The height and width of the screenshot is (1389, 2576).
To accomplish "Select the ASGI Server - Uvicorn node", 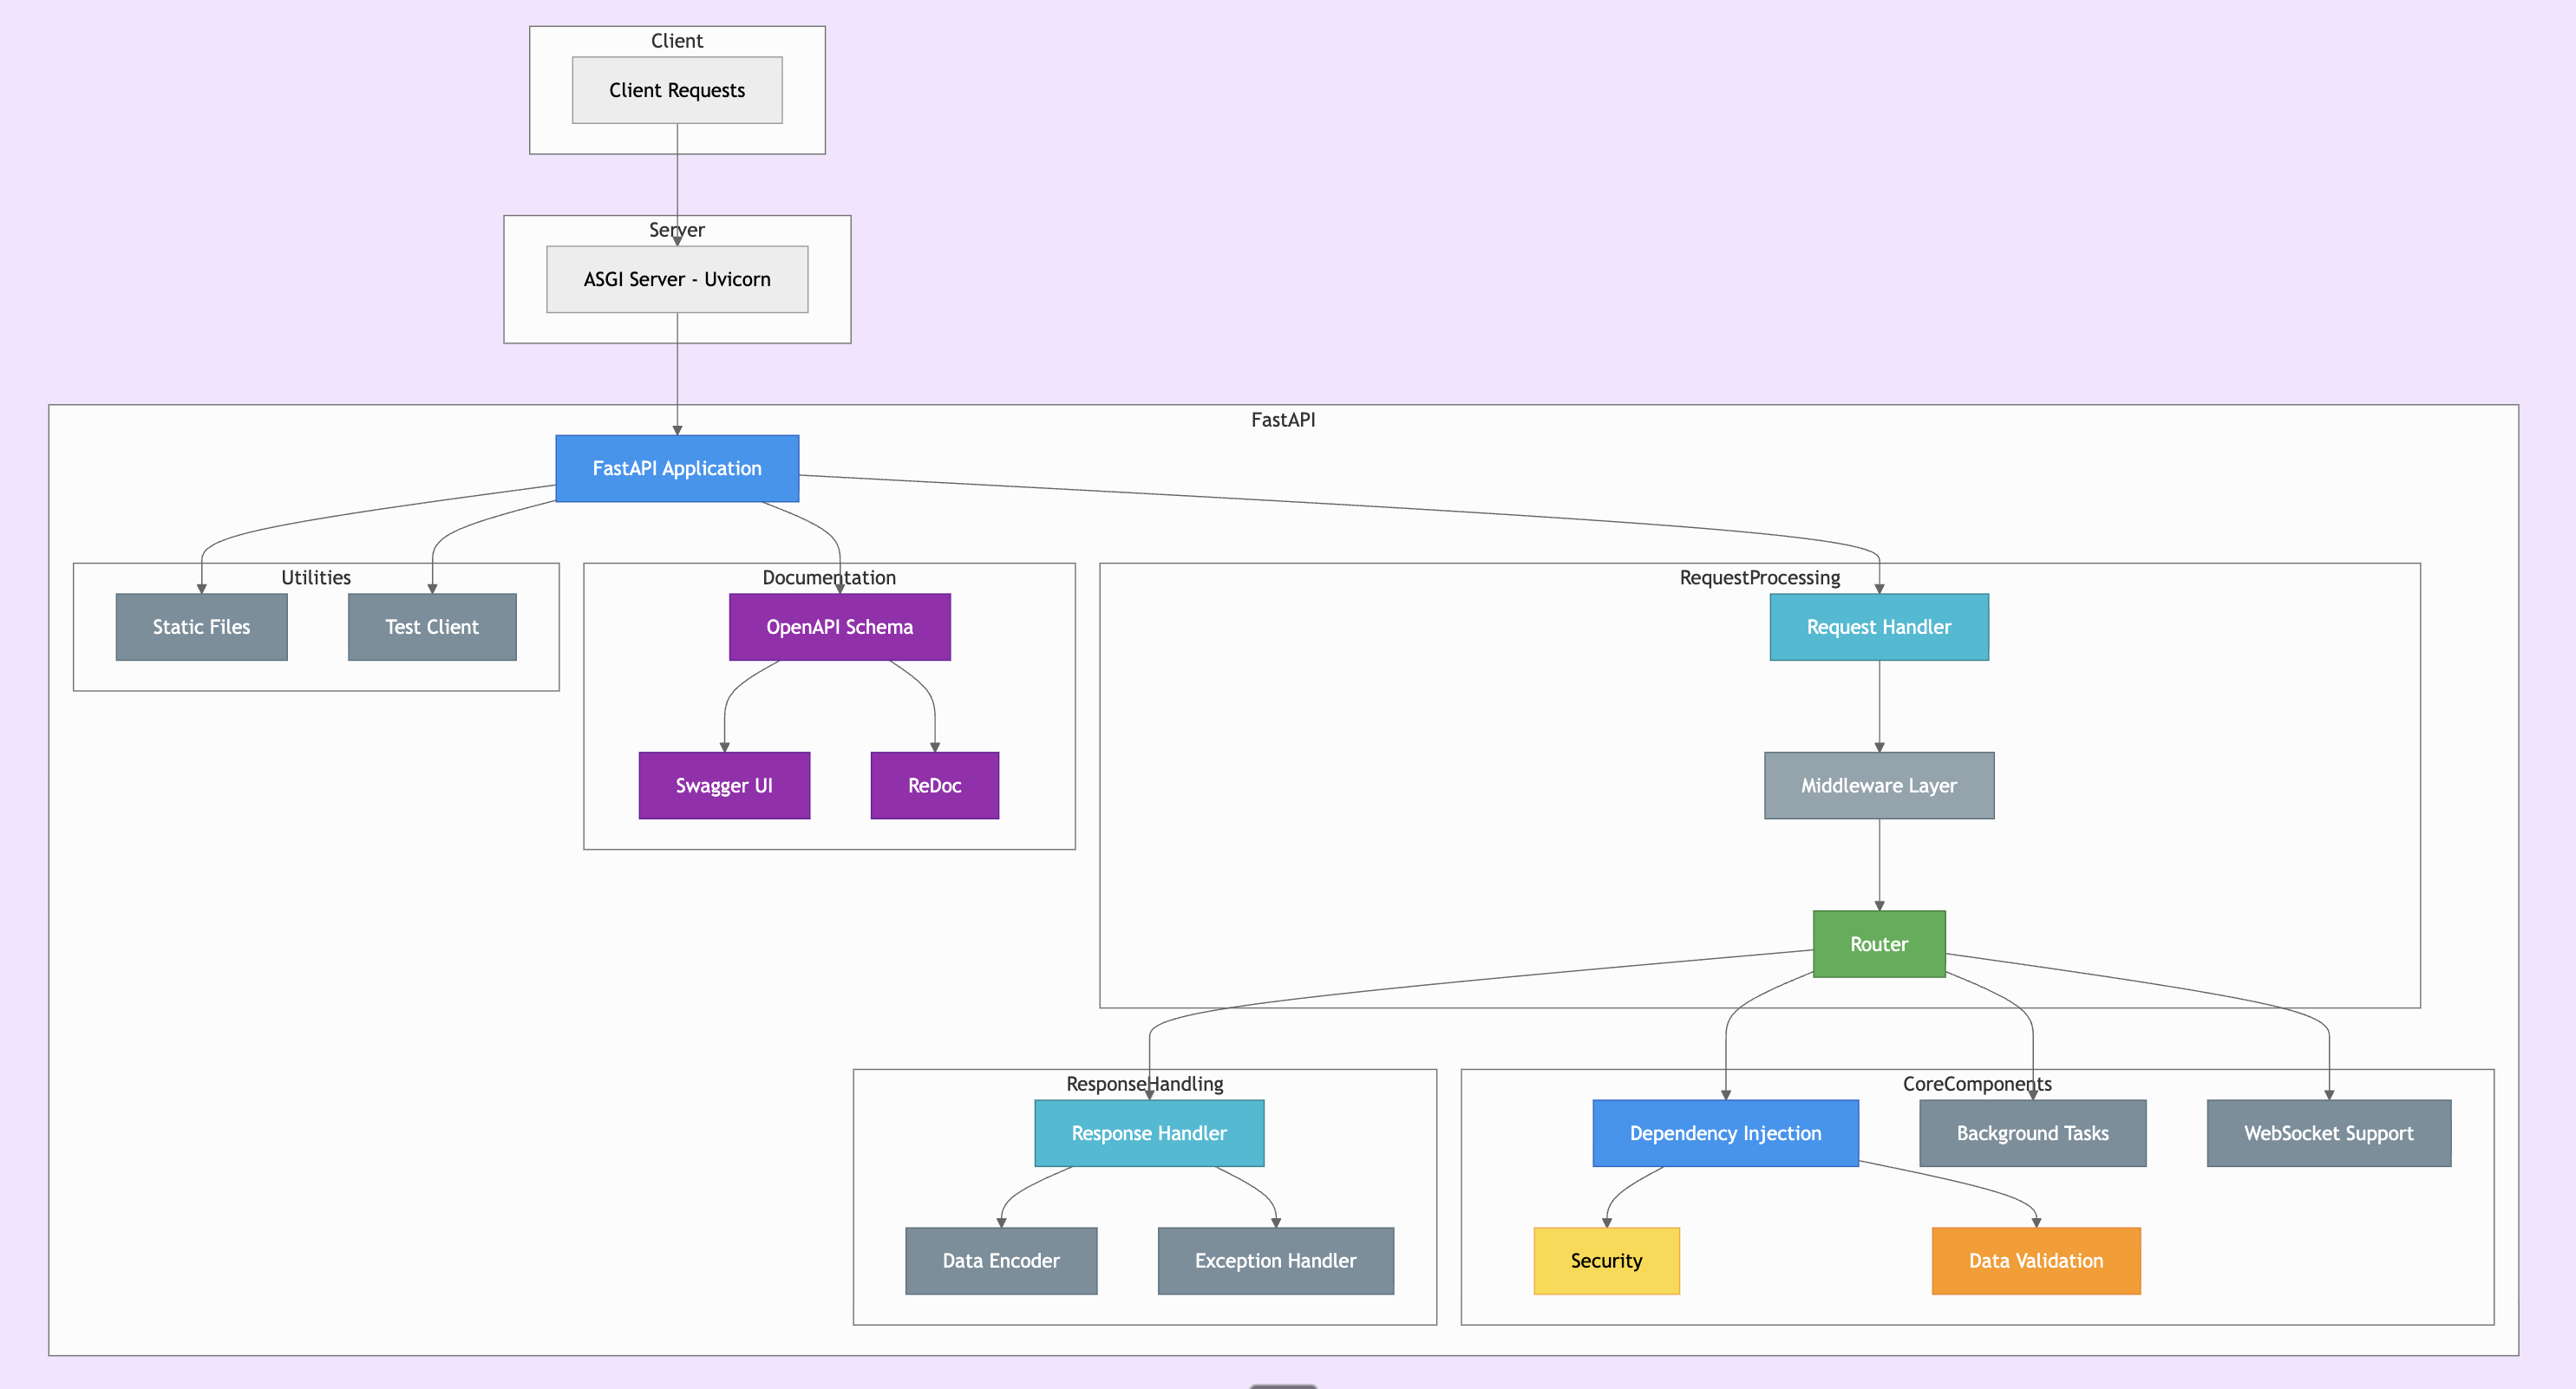I will [677, 279].
